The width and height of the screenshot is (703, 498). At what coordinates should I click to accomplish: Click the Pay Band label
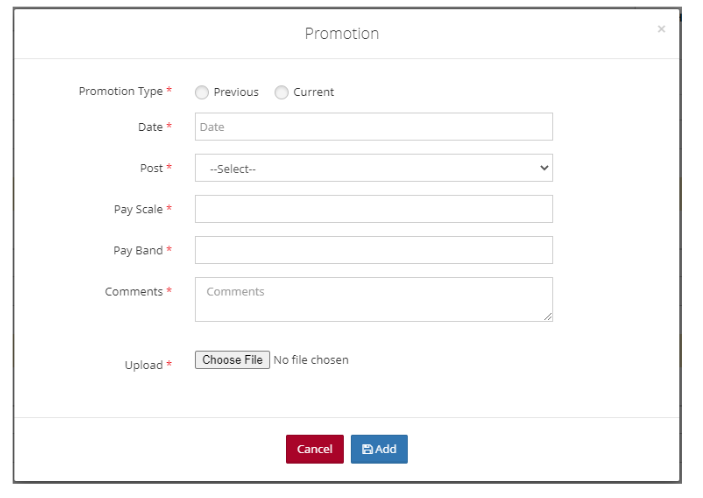point(138,250)
